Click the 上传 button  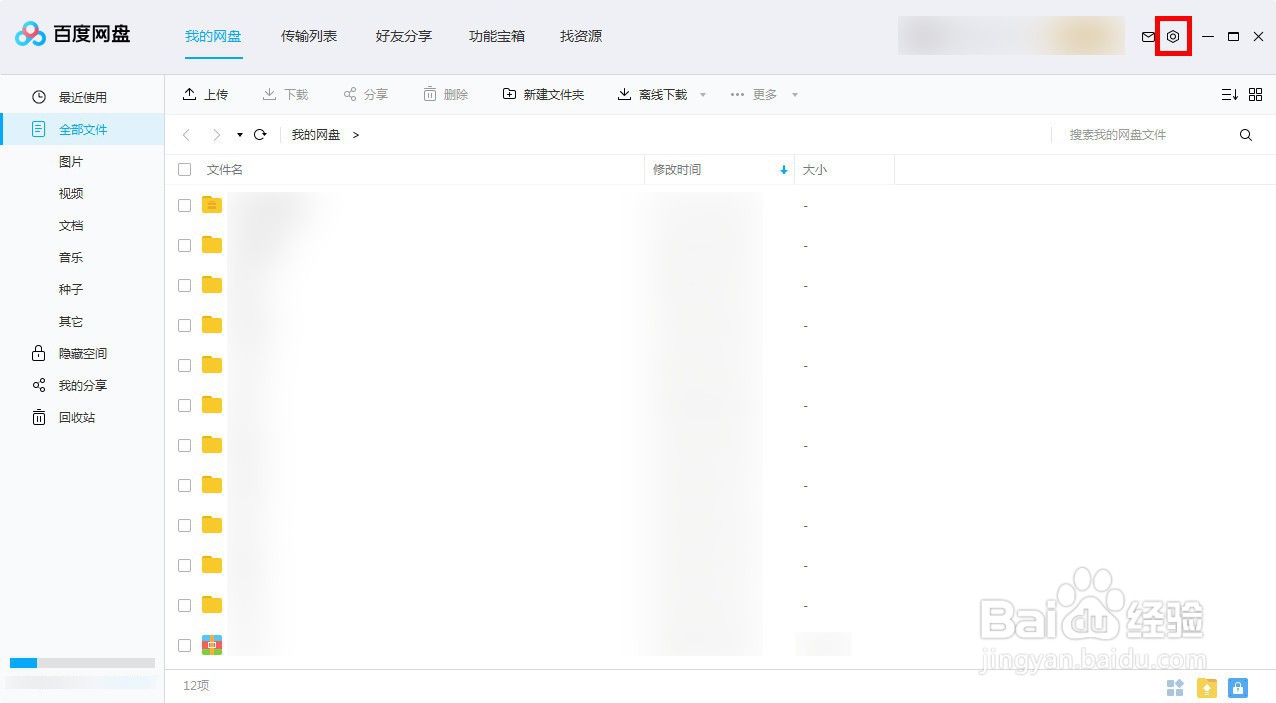point(205,94)
